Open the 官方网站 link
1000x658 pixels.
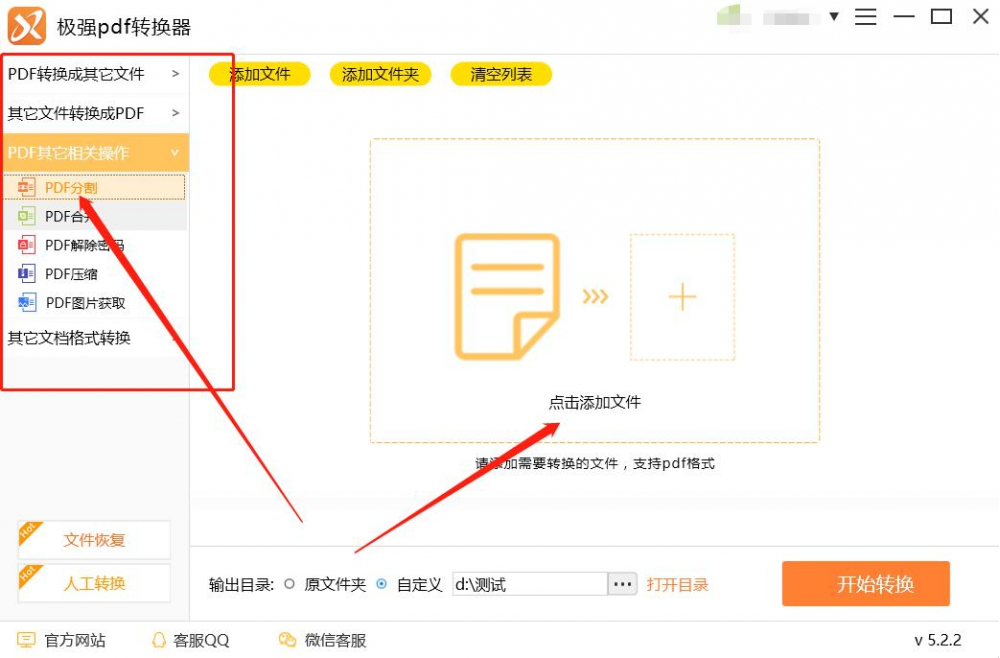point(75,640)
